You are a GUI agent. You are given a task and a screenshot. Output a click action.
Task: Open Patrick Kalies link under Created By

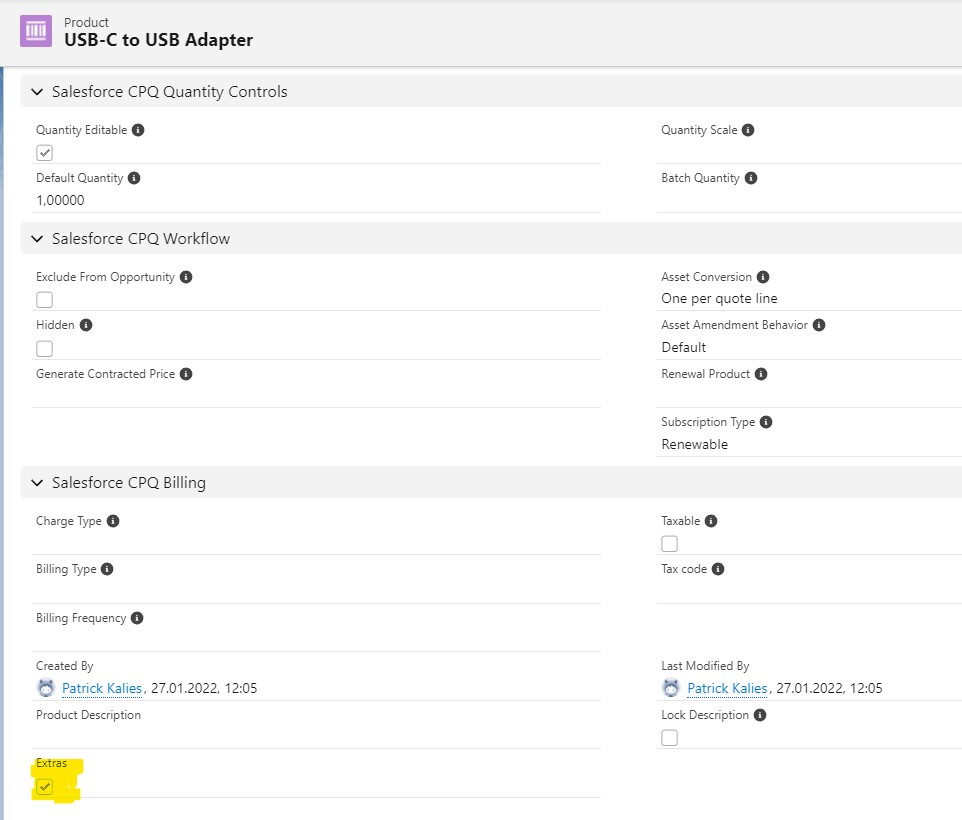(x=101, y=688)
